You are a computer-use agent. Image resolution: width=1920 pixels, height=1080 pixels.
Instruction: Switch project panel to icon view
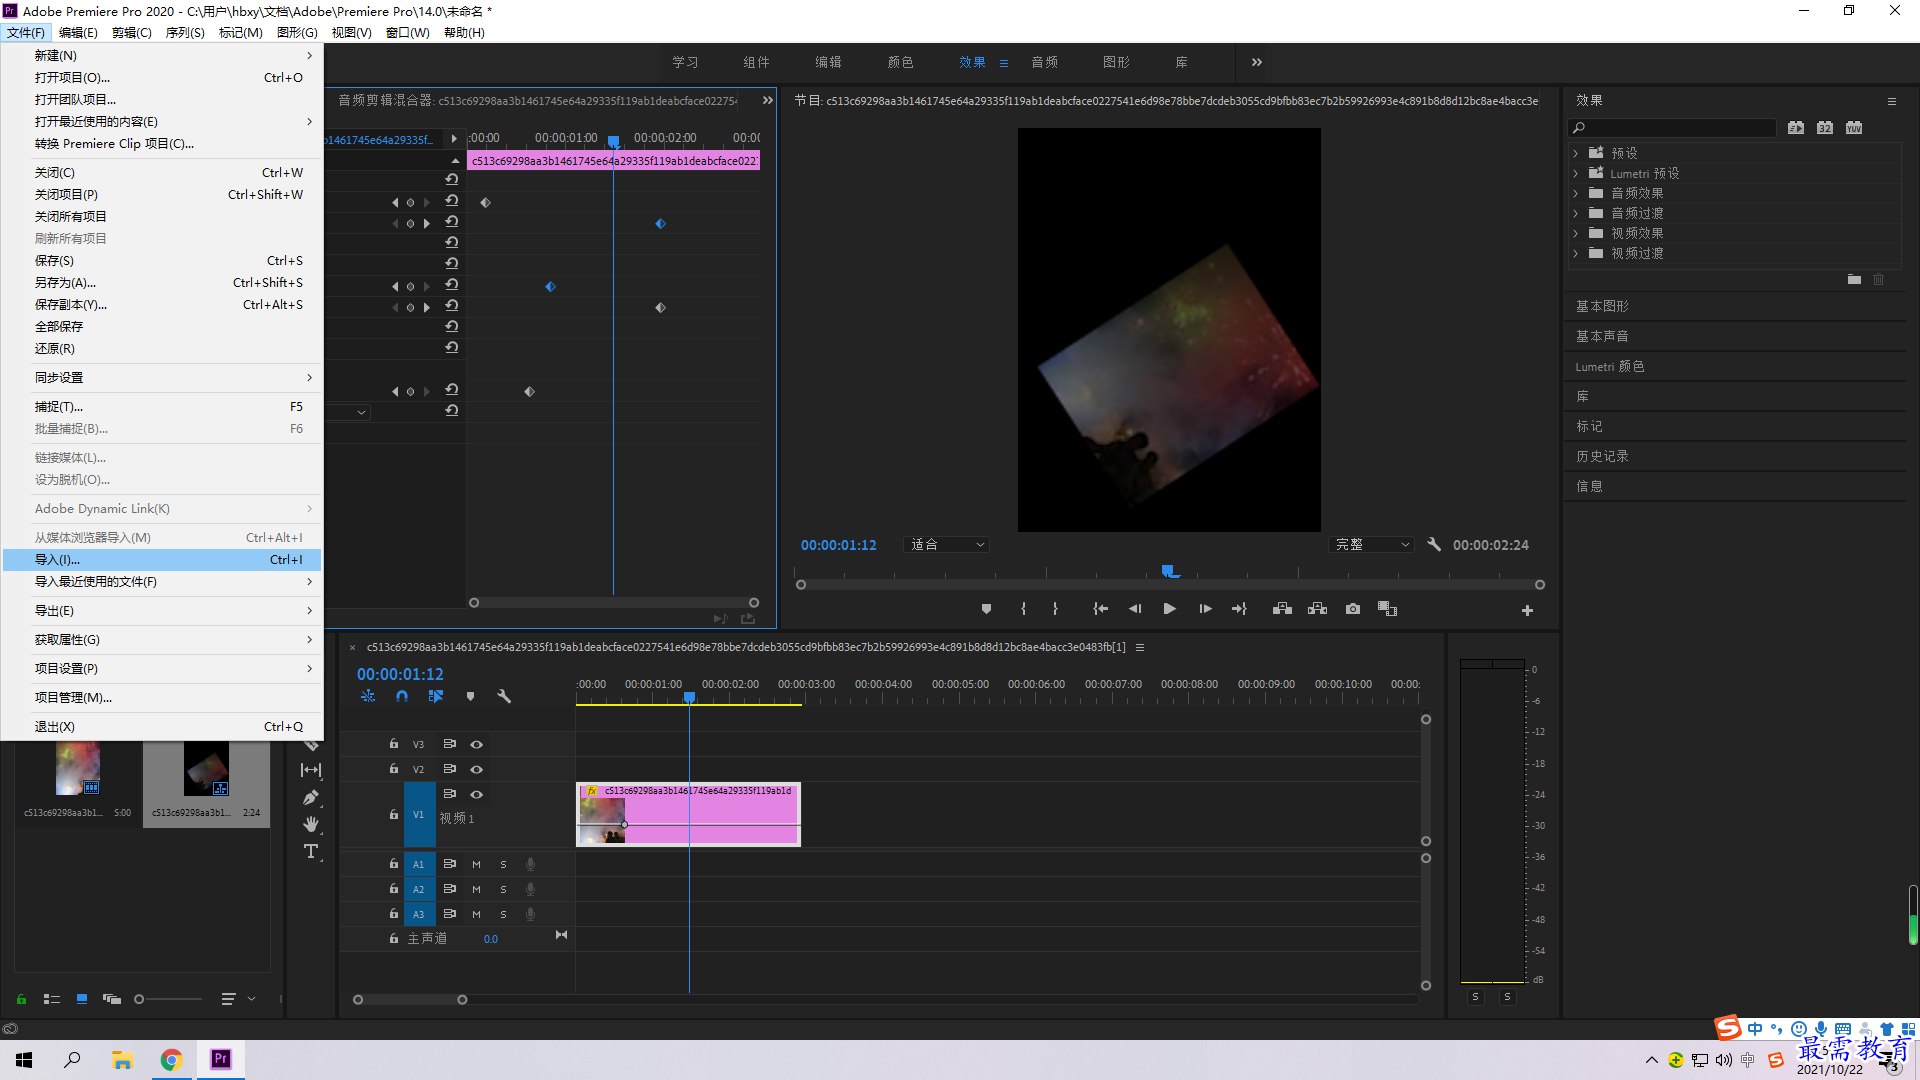pos(82,999)
